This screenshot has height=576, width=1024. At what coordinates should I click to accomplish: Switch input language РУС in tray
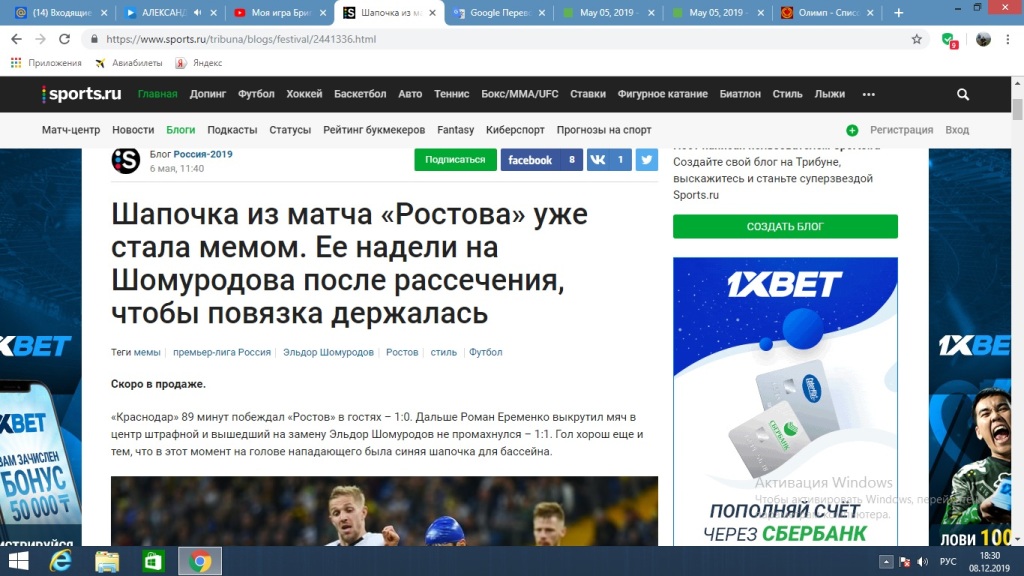point(948,562)
